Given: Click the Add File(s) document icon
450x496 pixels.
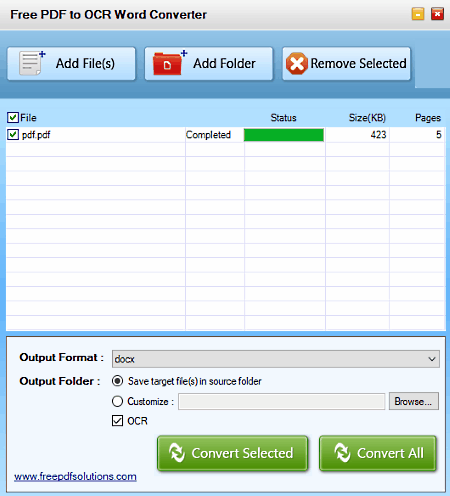Looking at the screenshot, I should click(32, 63).
